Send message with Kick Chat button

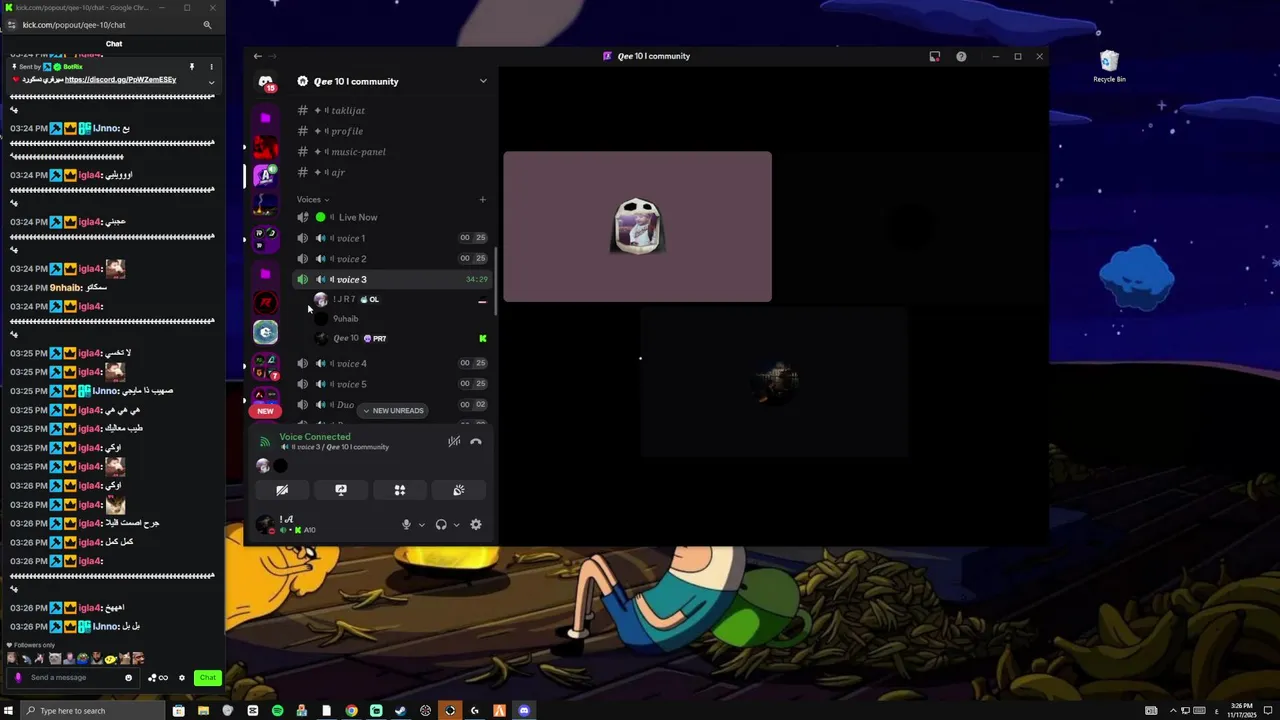[x=207, y=677]
